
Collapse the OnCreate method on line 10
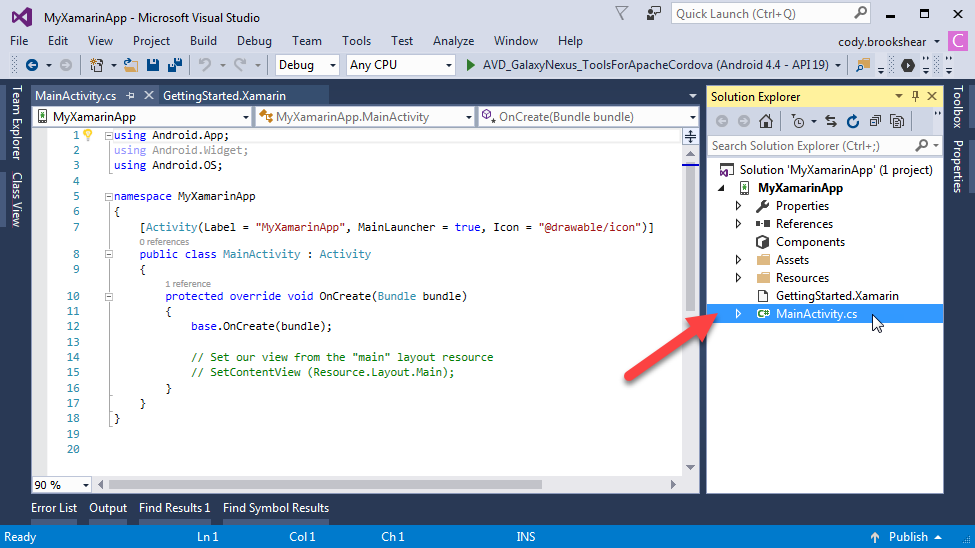pyautogui.click(x=108, y=297)
